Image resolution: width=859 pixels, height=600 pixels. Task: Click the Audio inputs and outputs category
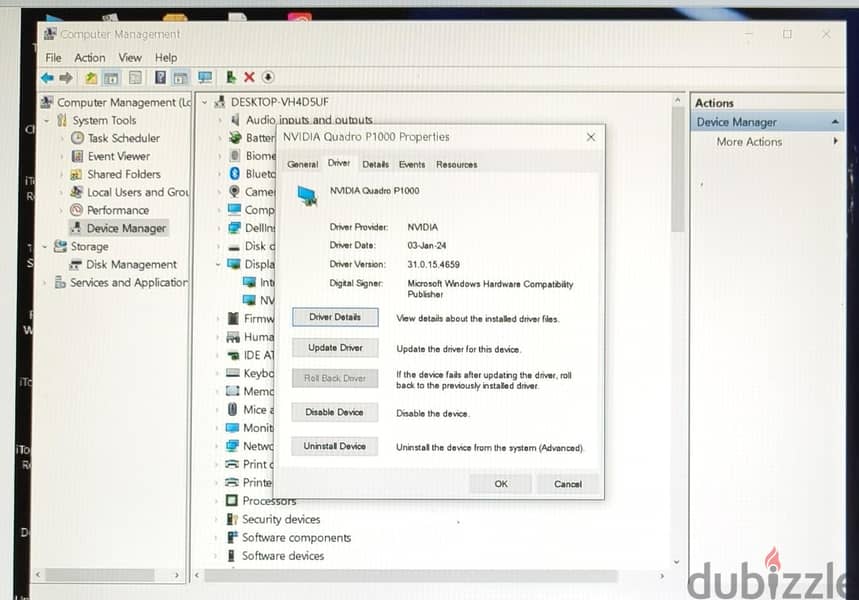tap(308, 119)
